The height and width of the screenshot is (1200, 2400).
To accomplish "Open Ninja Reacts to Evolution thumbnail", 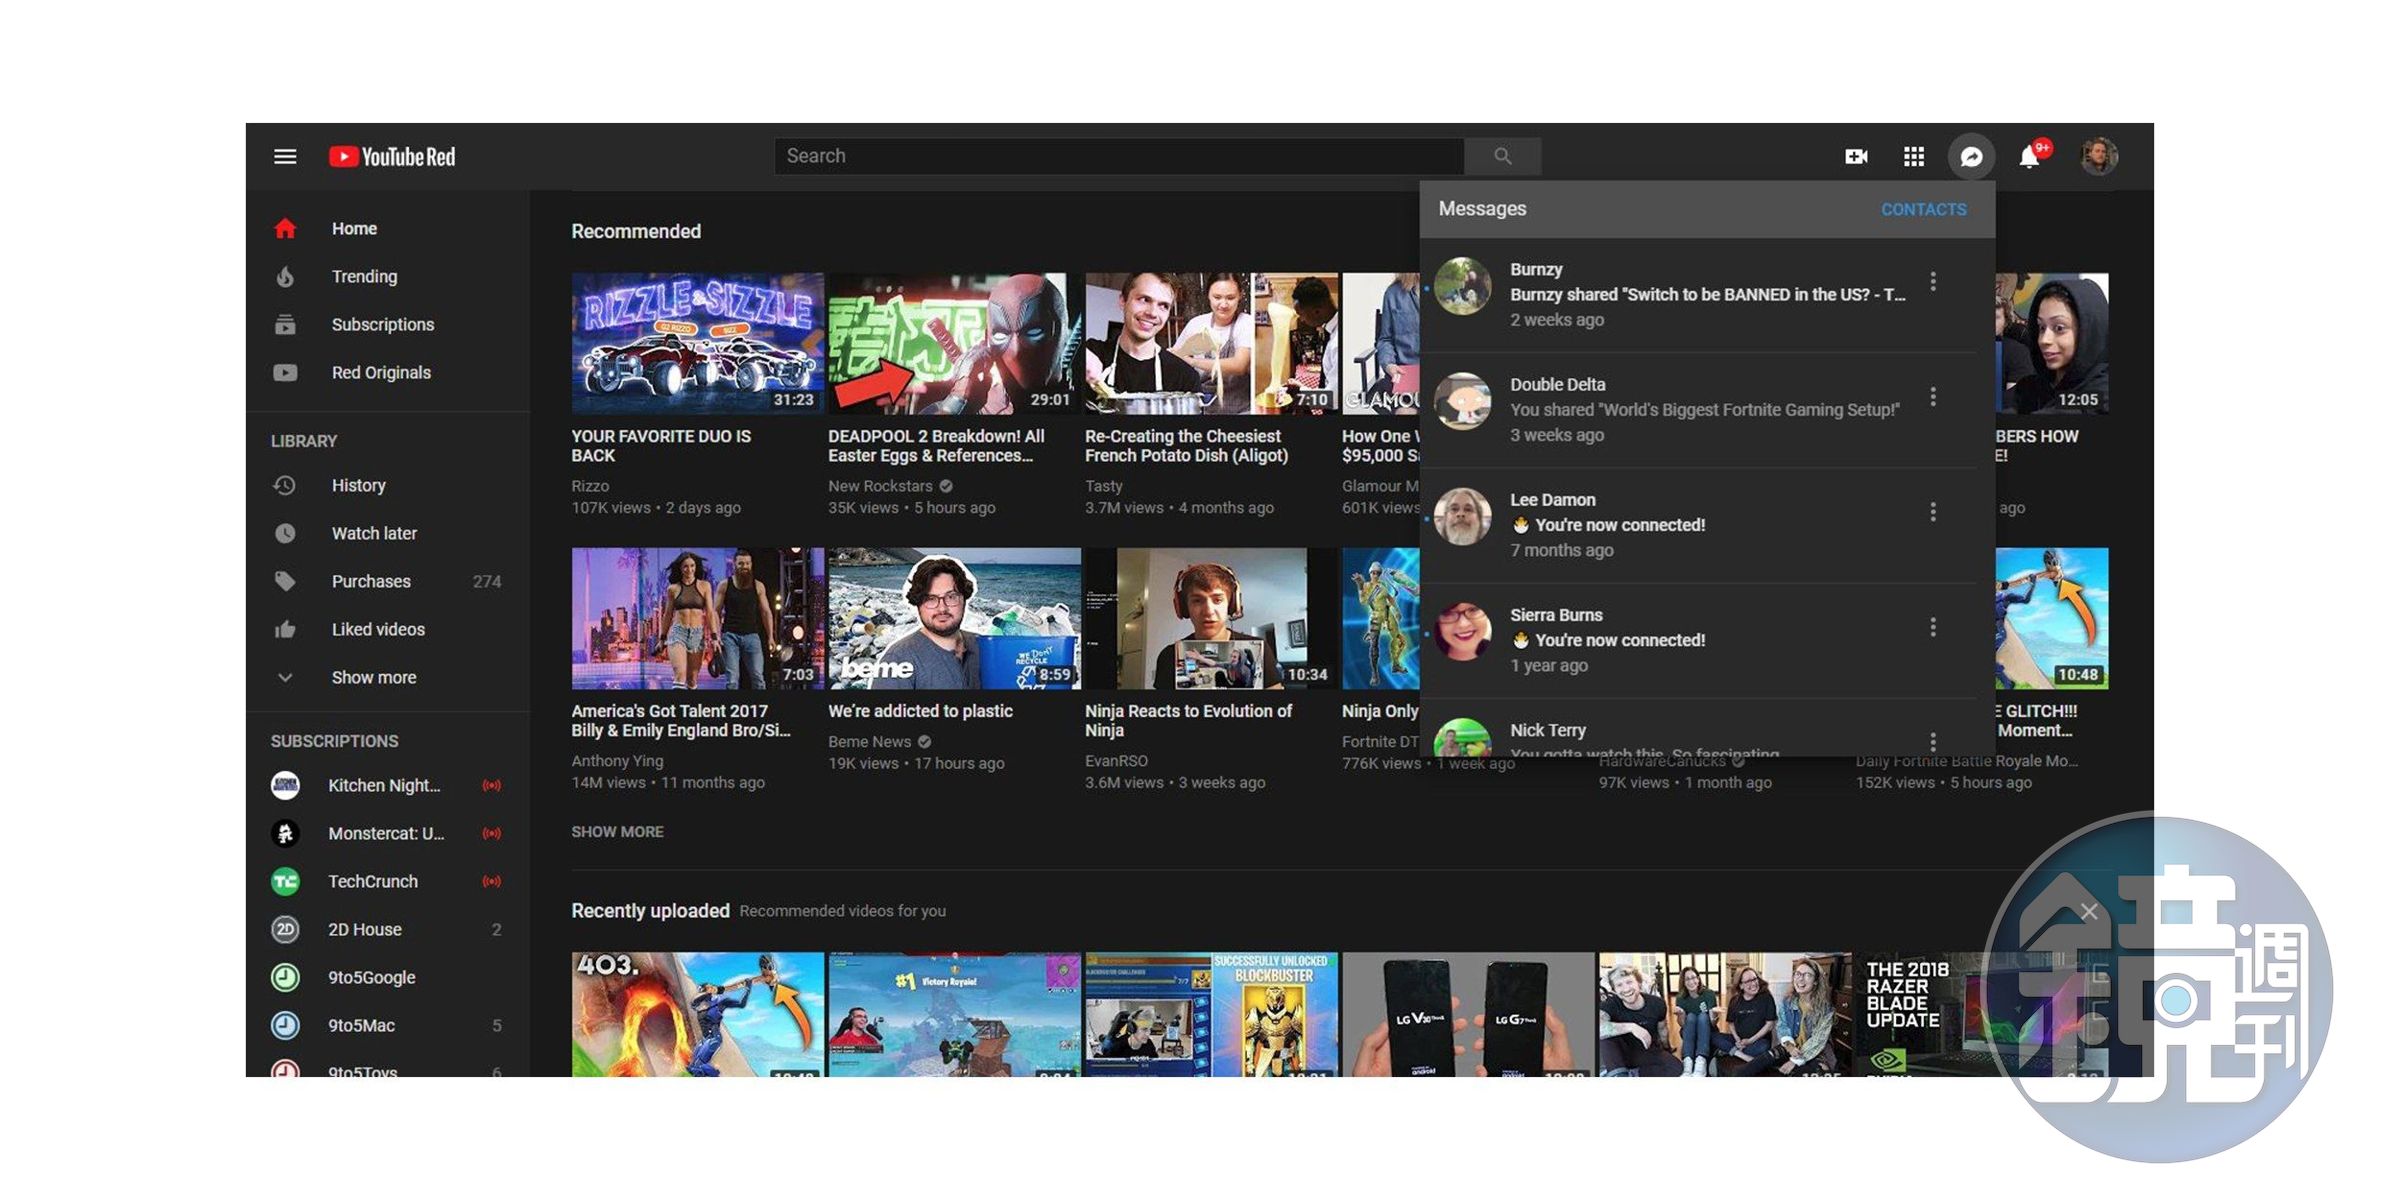I will (x=1211, y=618).
